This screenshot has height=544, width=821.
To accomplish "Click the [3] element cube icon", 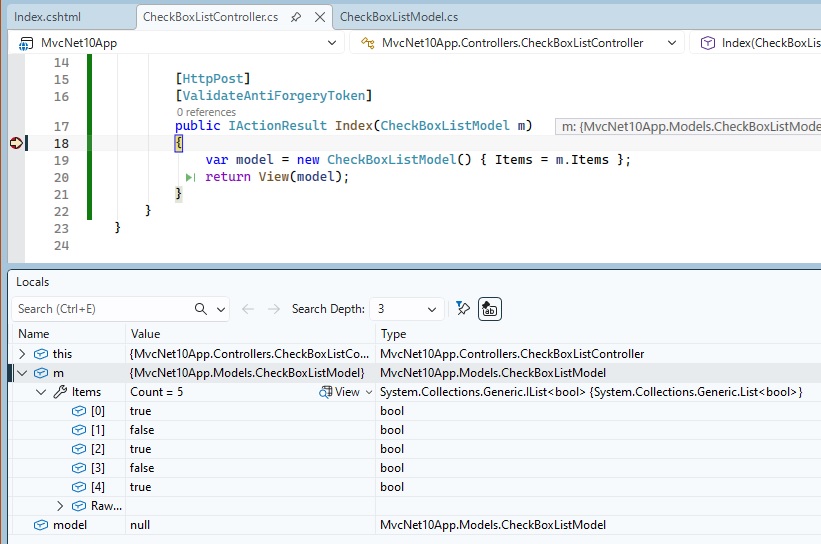I will pos(79,468).
